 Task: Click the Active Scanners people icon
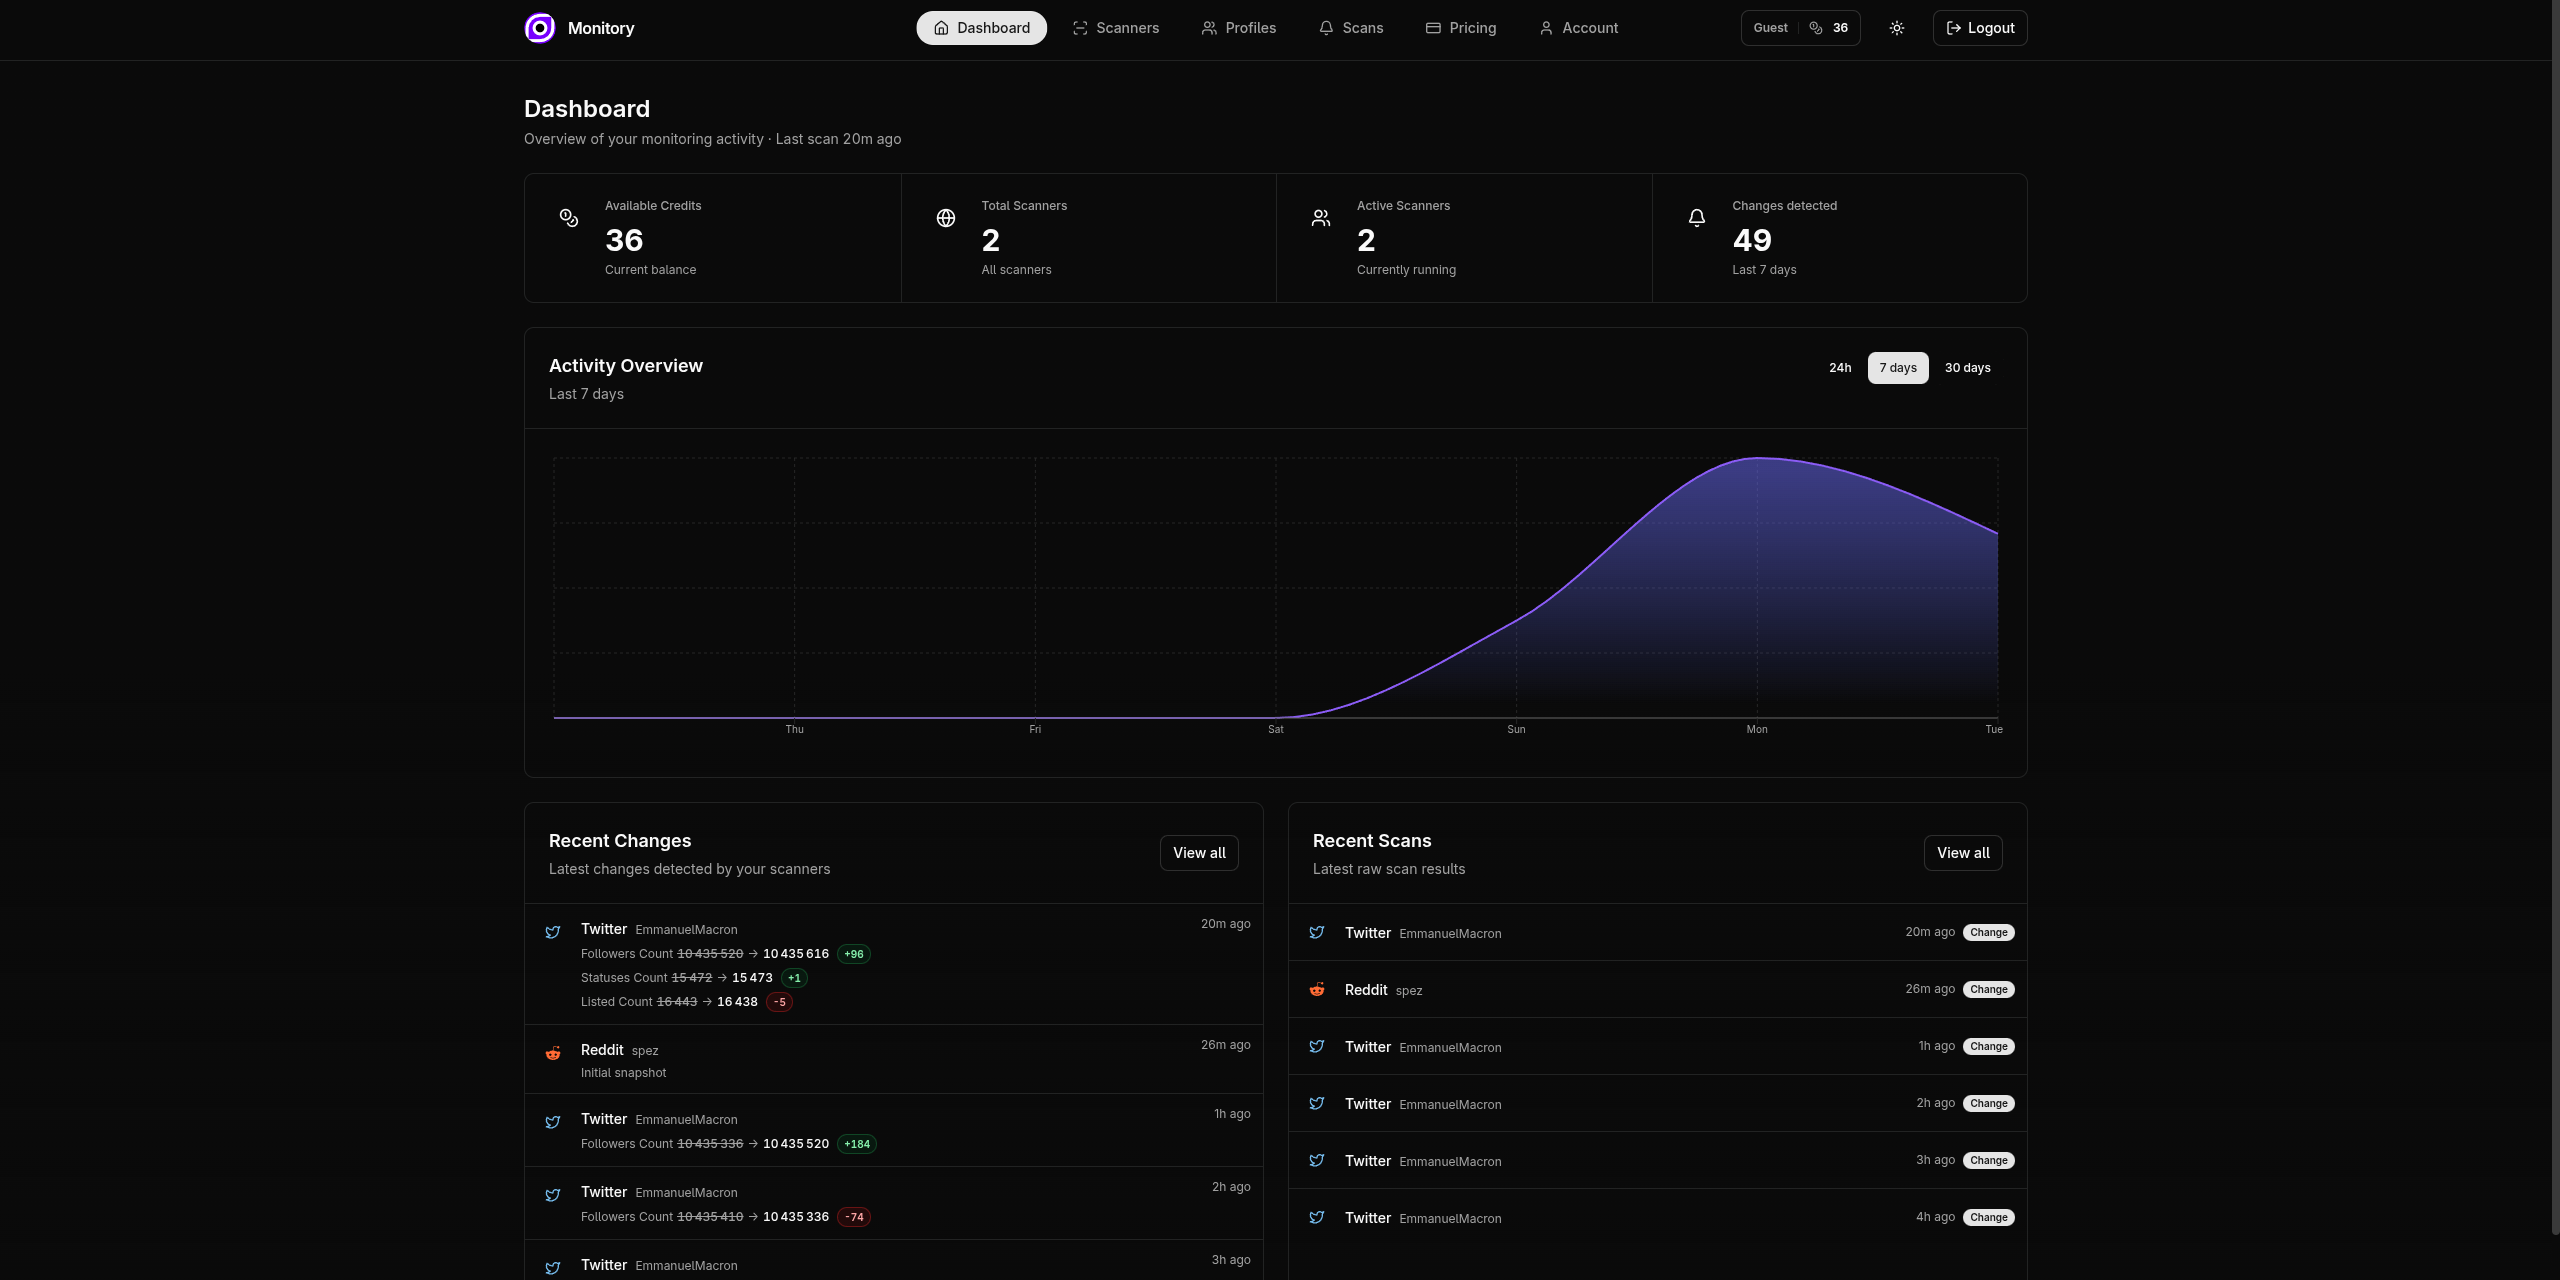point(1321,218)
